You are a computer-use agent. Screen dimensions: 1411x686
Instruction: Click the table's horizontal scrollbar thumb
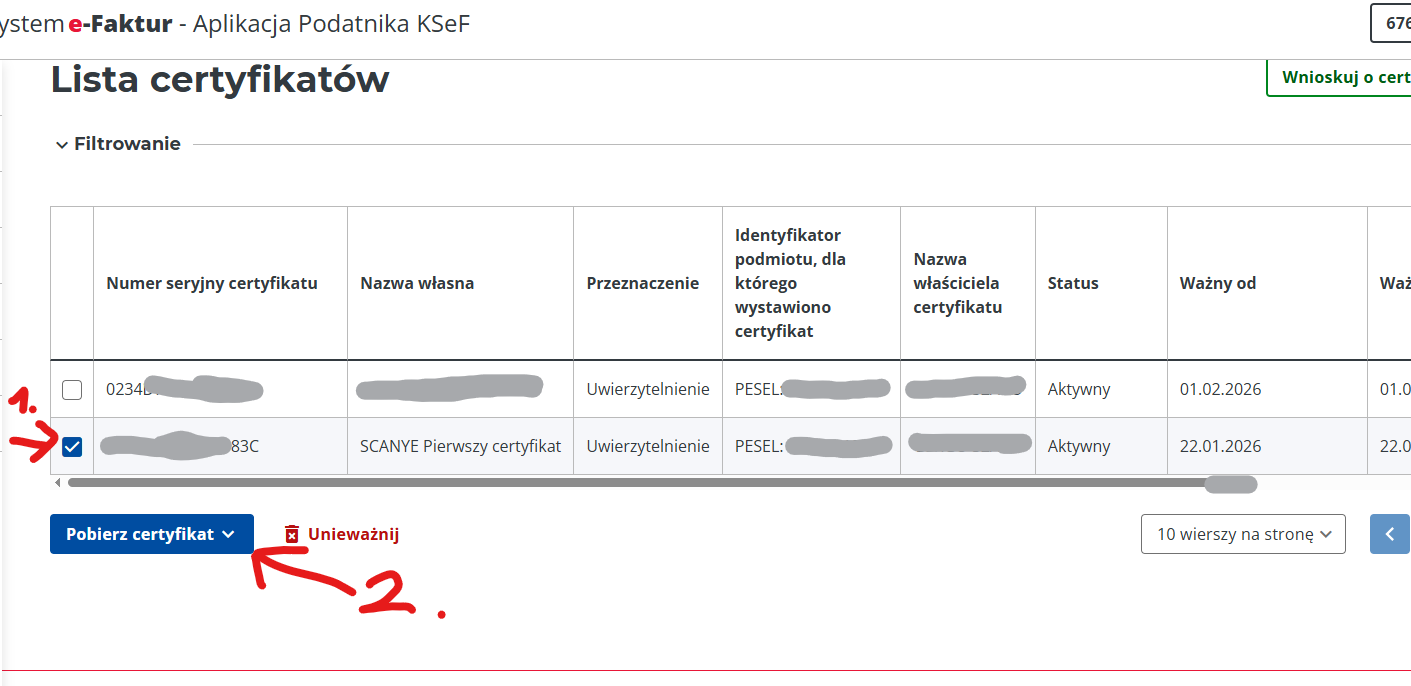(x=640, y=483)
